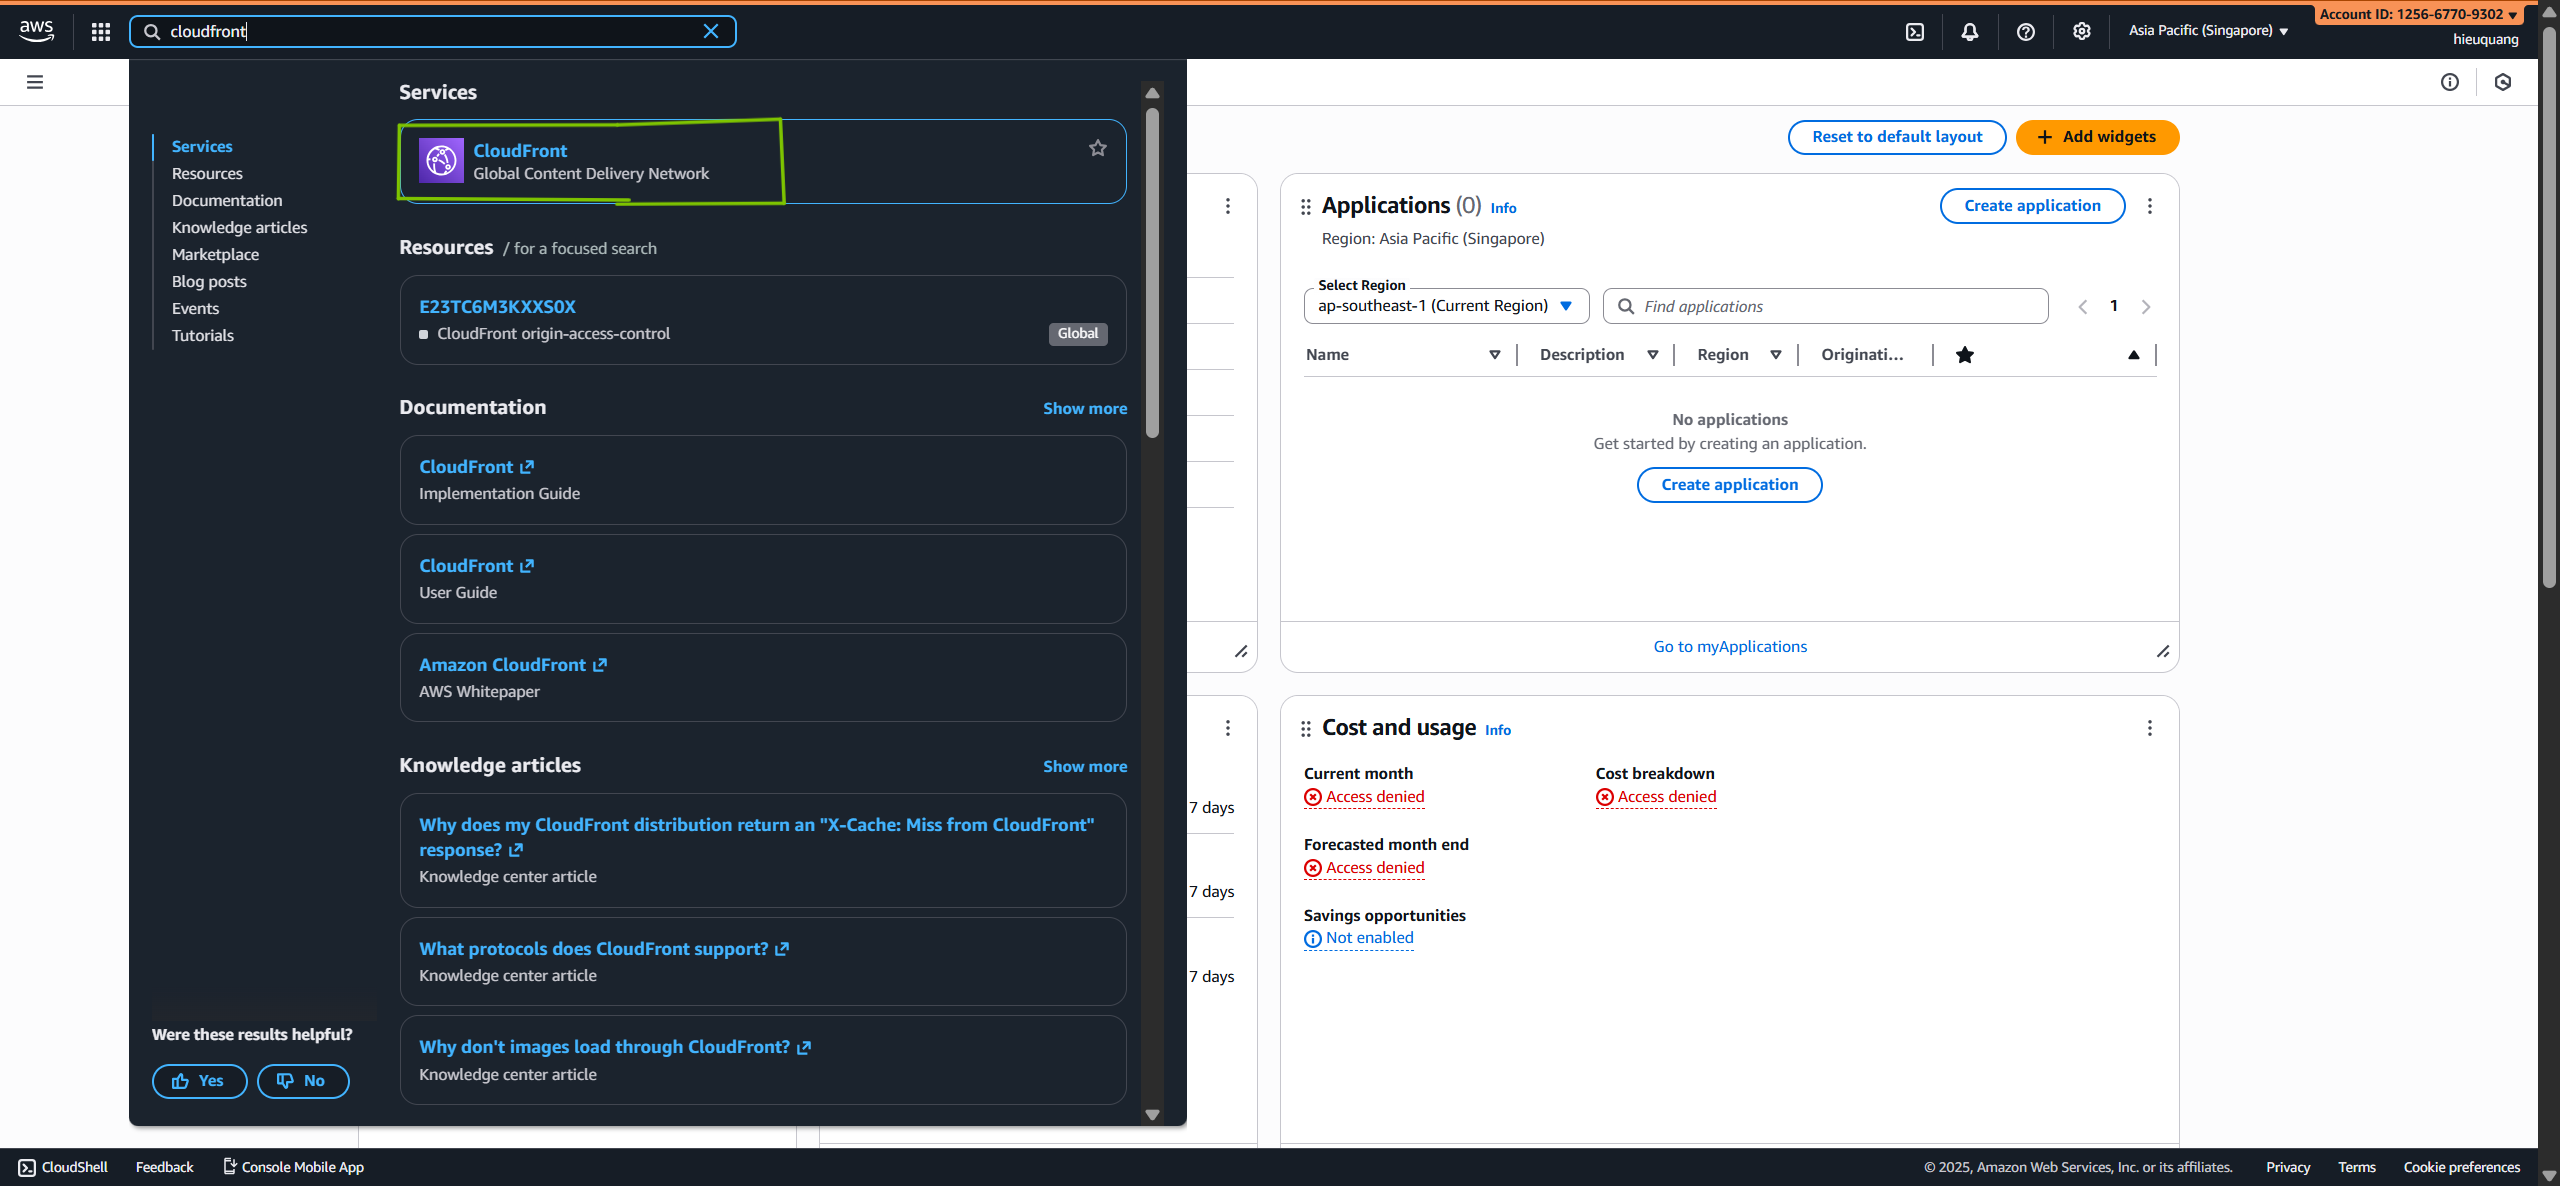Viewport: 2560px width, 1186px height.
Task: Click thumbs-up Yes feedback button
Action: (x=199, y=1081)
